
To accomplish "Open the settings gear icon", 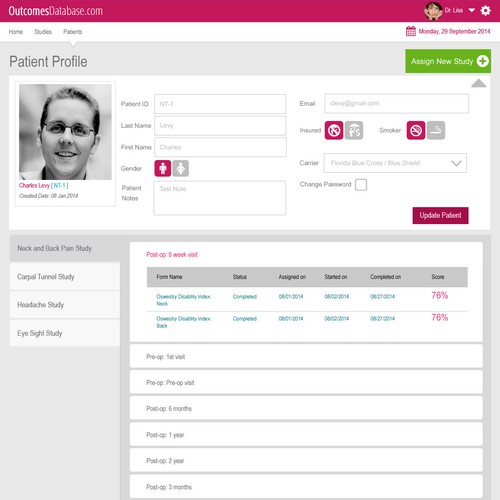I will [x=485, y=11].
